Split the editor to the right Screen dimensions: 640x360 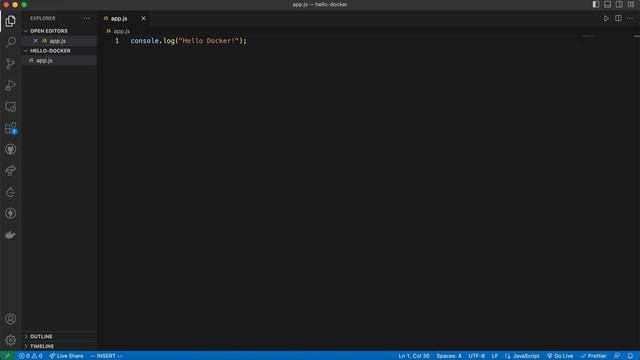pos(618,18)
